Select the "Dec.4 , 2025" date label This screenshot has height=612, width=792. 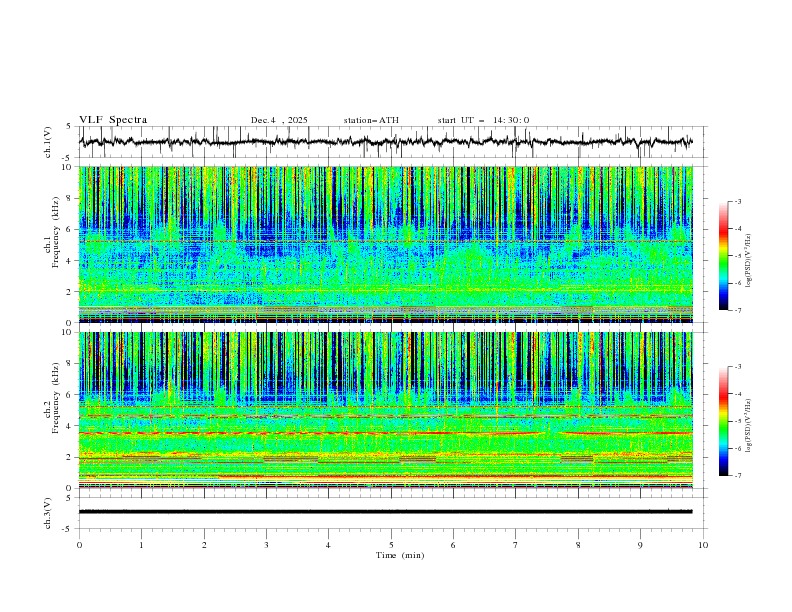pyautogui.click(x=279, y=120)
